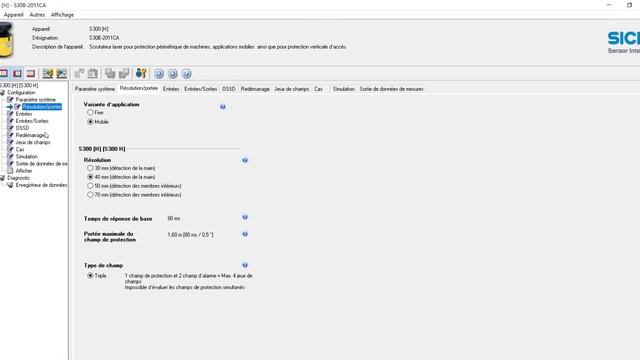Open help for Portée maximale du champ
This screenshot has height=360, width=640.
click(x=245, y=234)
